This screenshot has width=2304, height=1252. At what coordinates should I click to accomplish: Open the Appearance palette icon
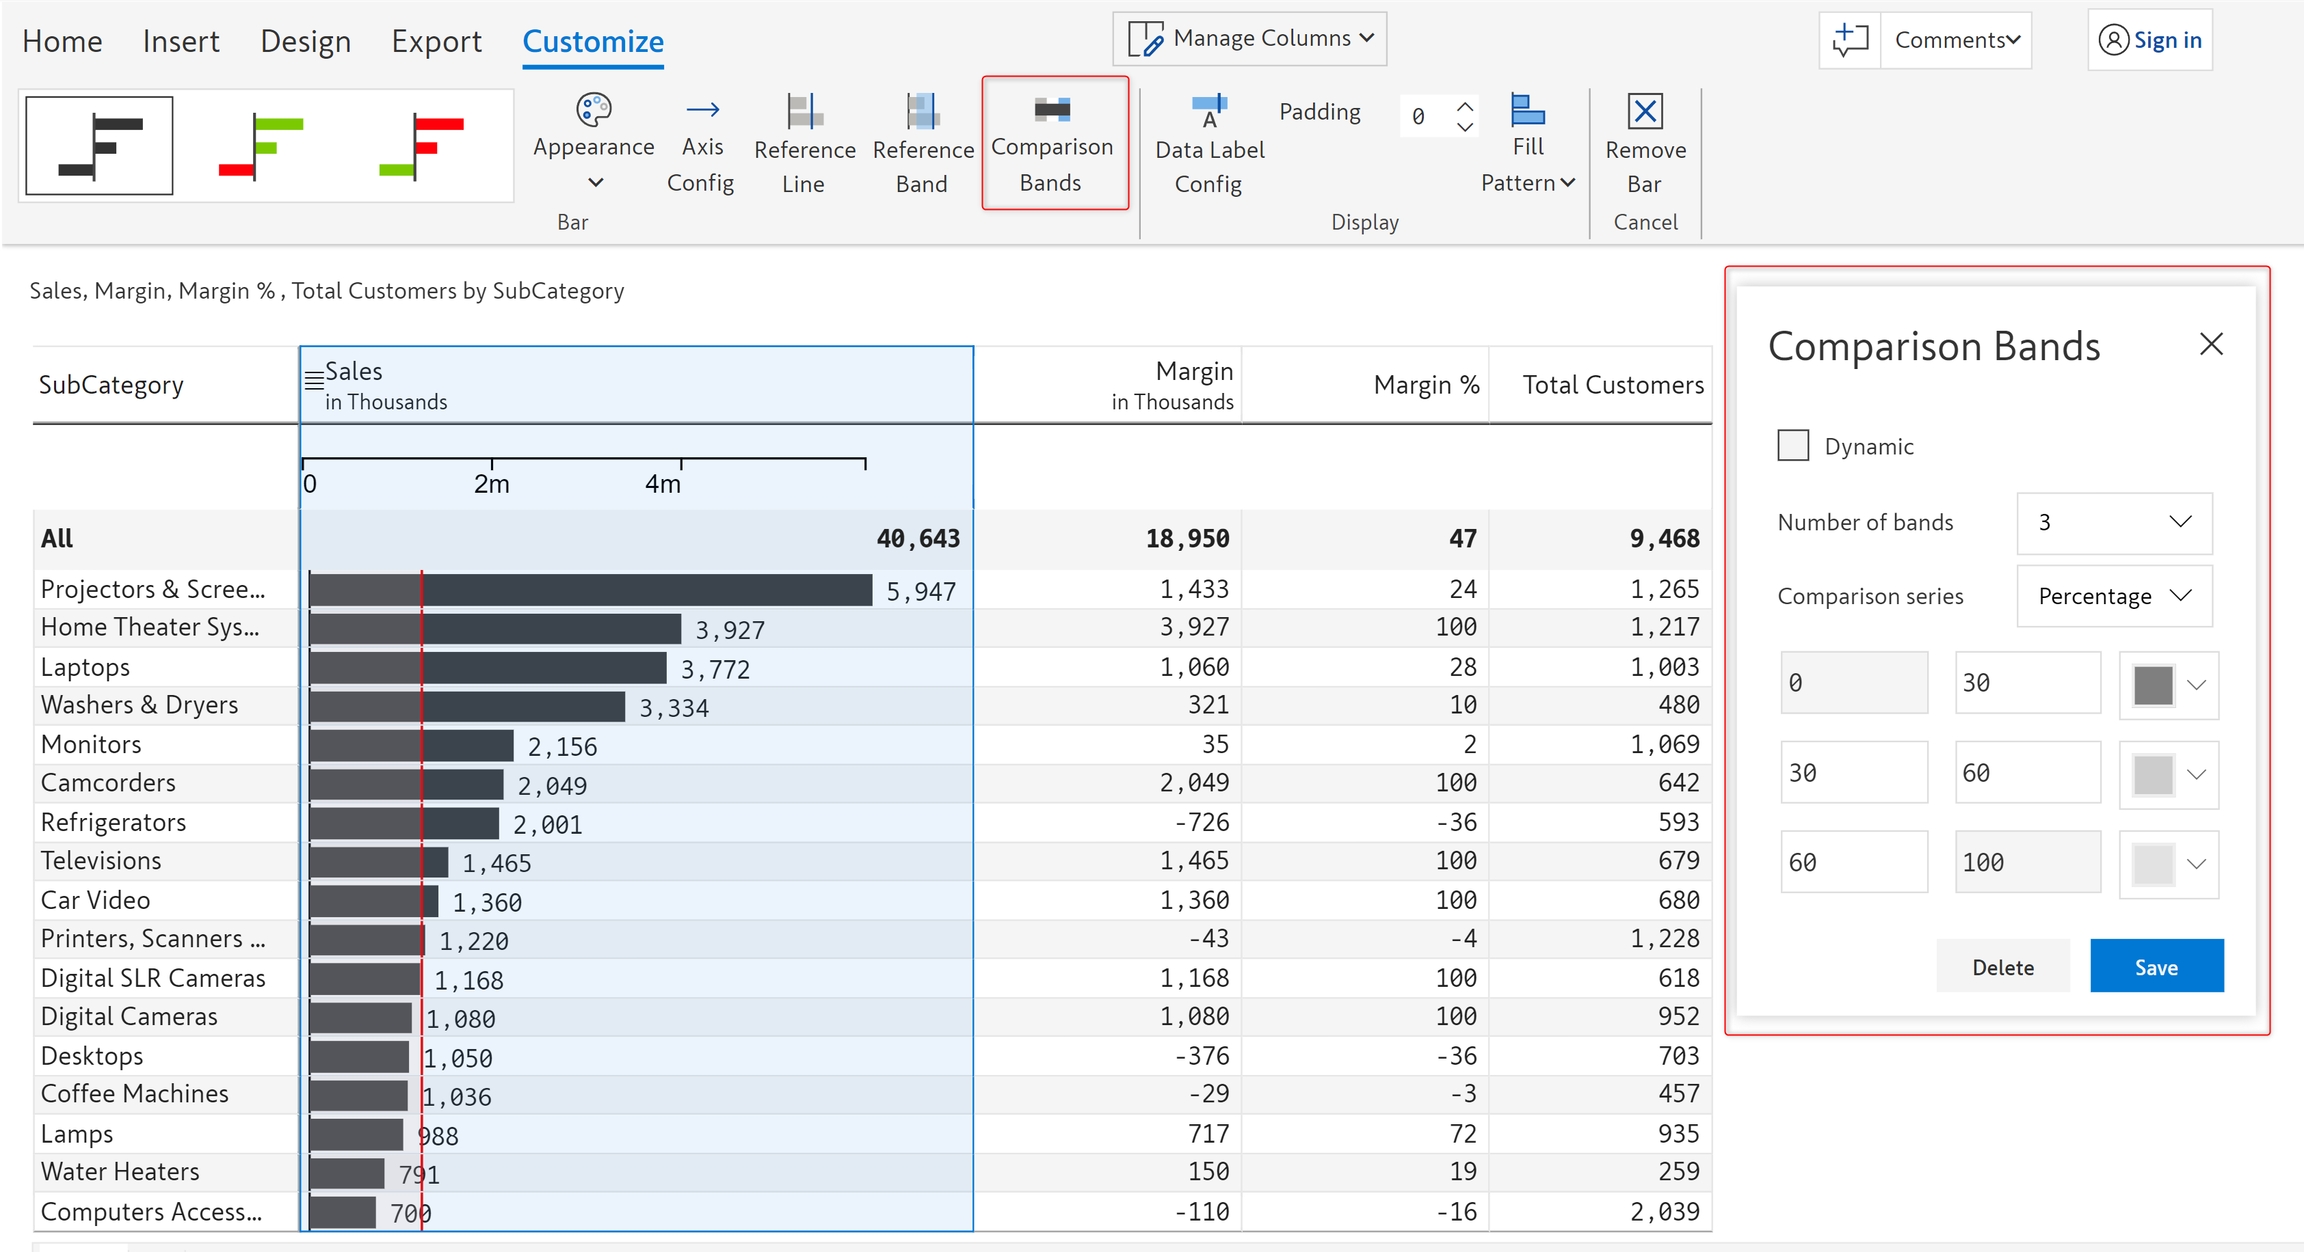point(593,110)
